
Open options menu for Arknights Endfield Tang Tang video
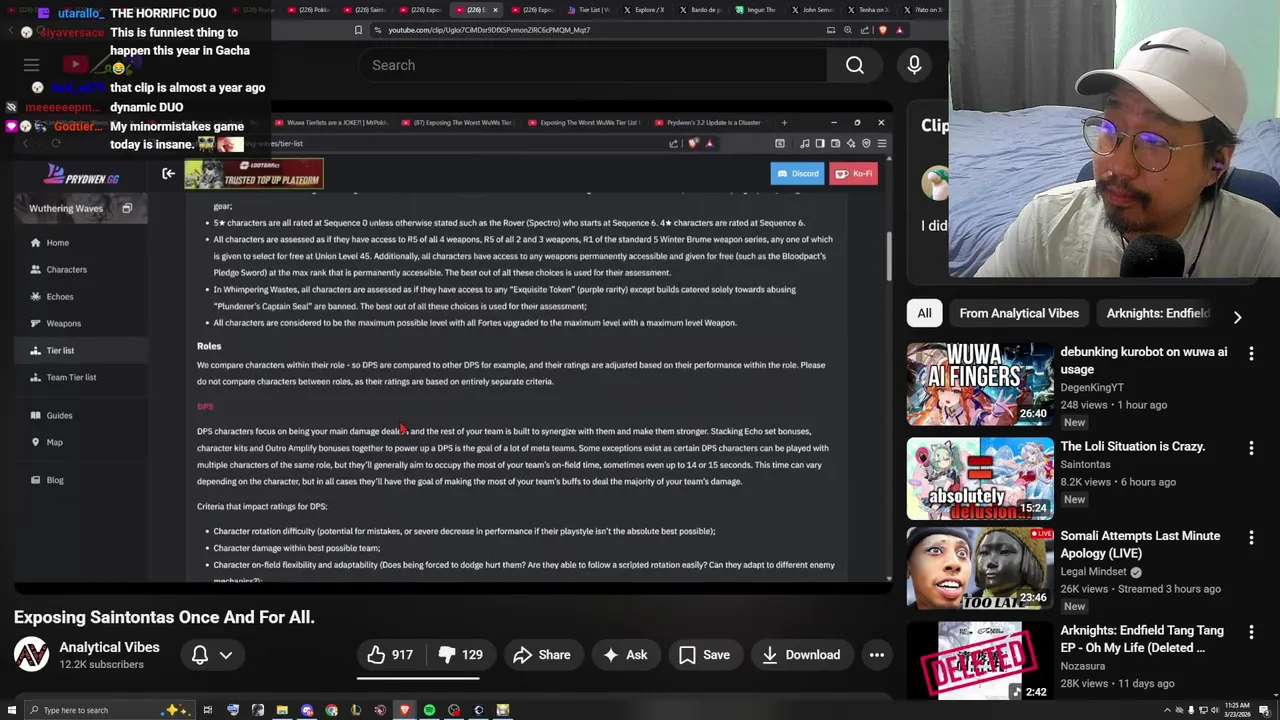pos(1251,632)
